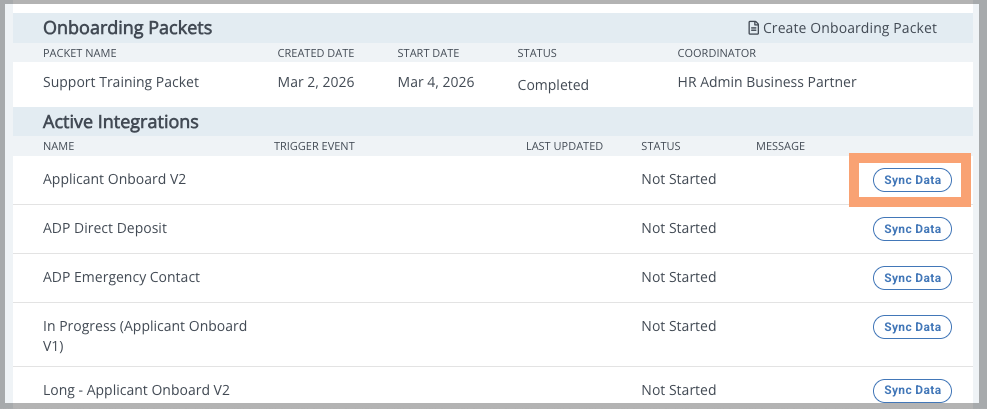The height and width of the screenshot is (409, 987).
Task: Sync Data for ADP Emergency Contact
Action: [912, 278]
